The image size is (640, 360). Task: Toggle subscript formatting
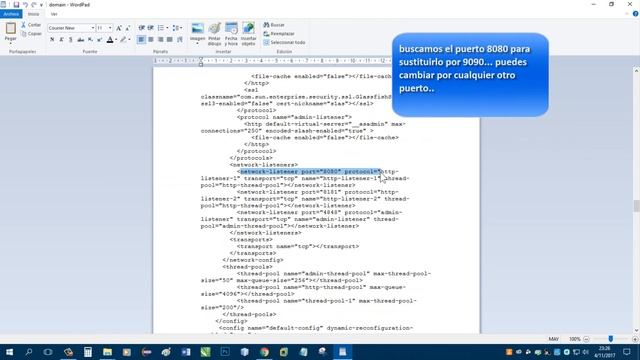point(90,40)
